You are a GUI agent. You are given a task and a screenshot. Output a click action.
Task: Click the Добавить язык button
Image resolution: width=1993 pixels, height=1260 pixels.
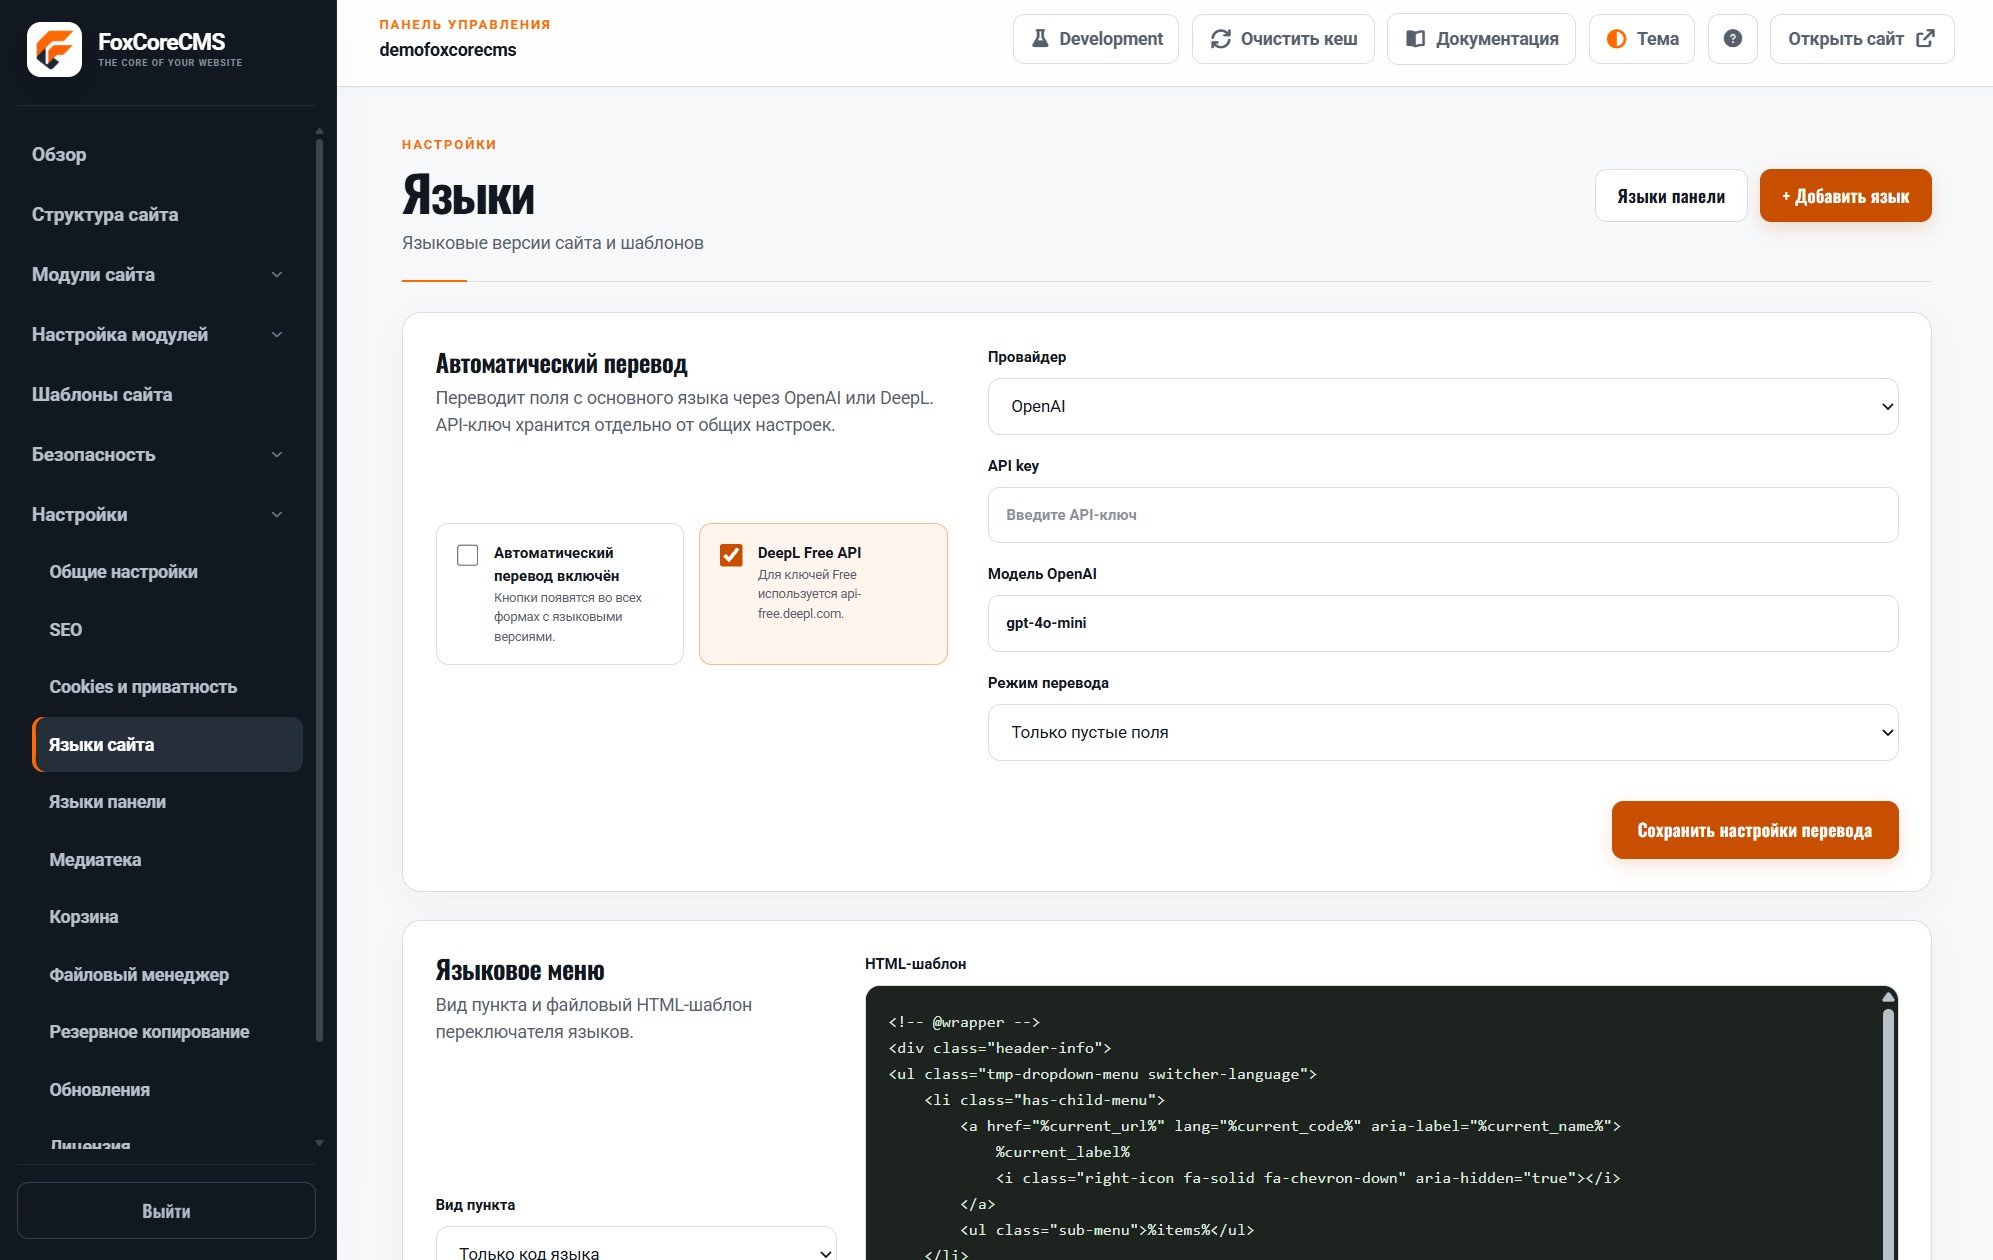pyautogui.click(x=1845, y=196)
